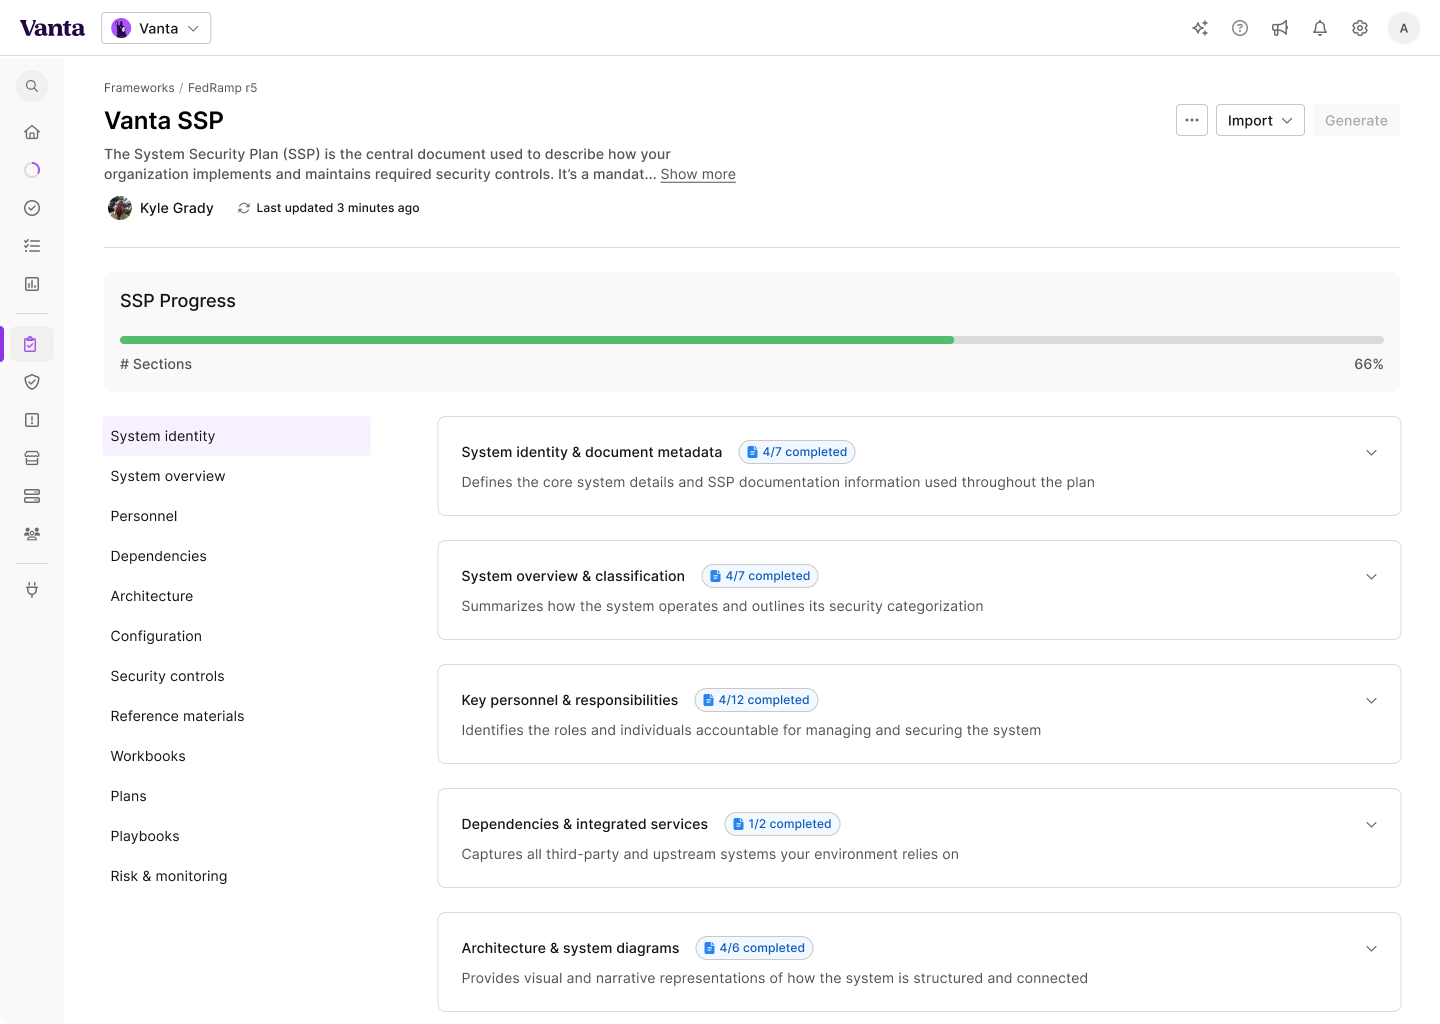Click the Vanta SSP page title

tap(164, 120)
